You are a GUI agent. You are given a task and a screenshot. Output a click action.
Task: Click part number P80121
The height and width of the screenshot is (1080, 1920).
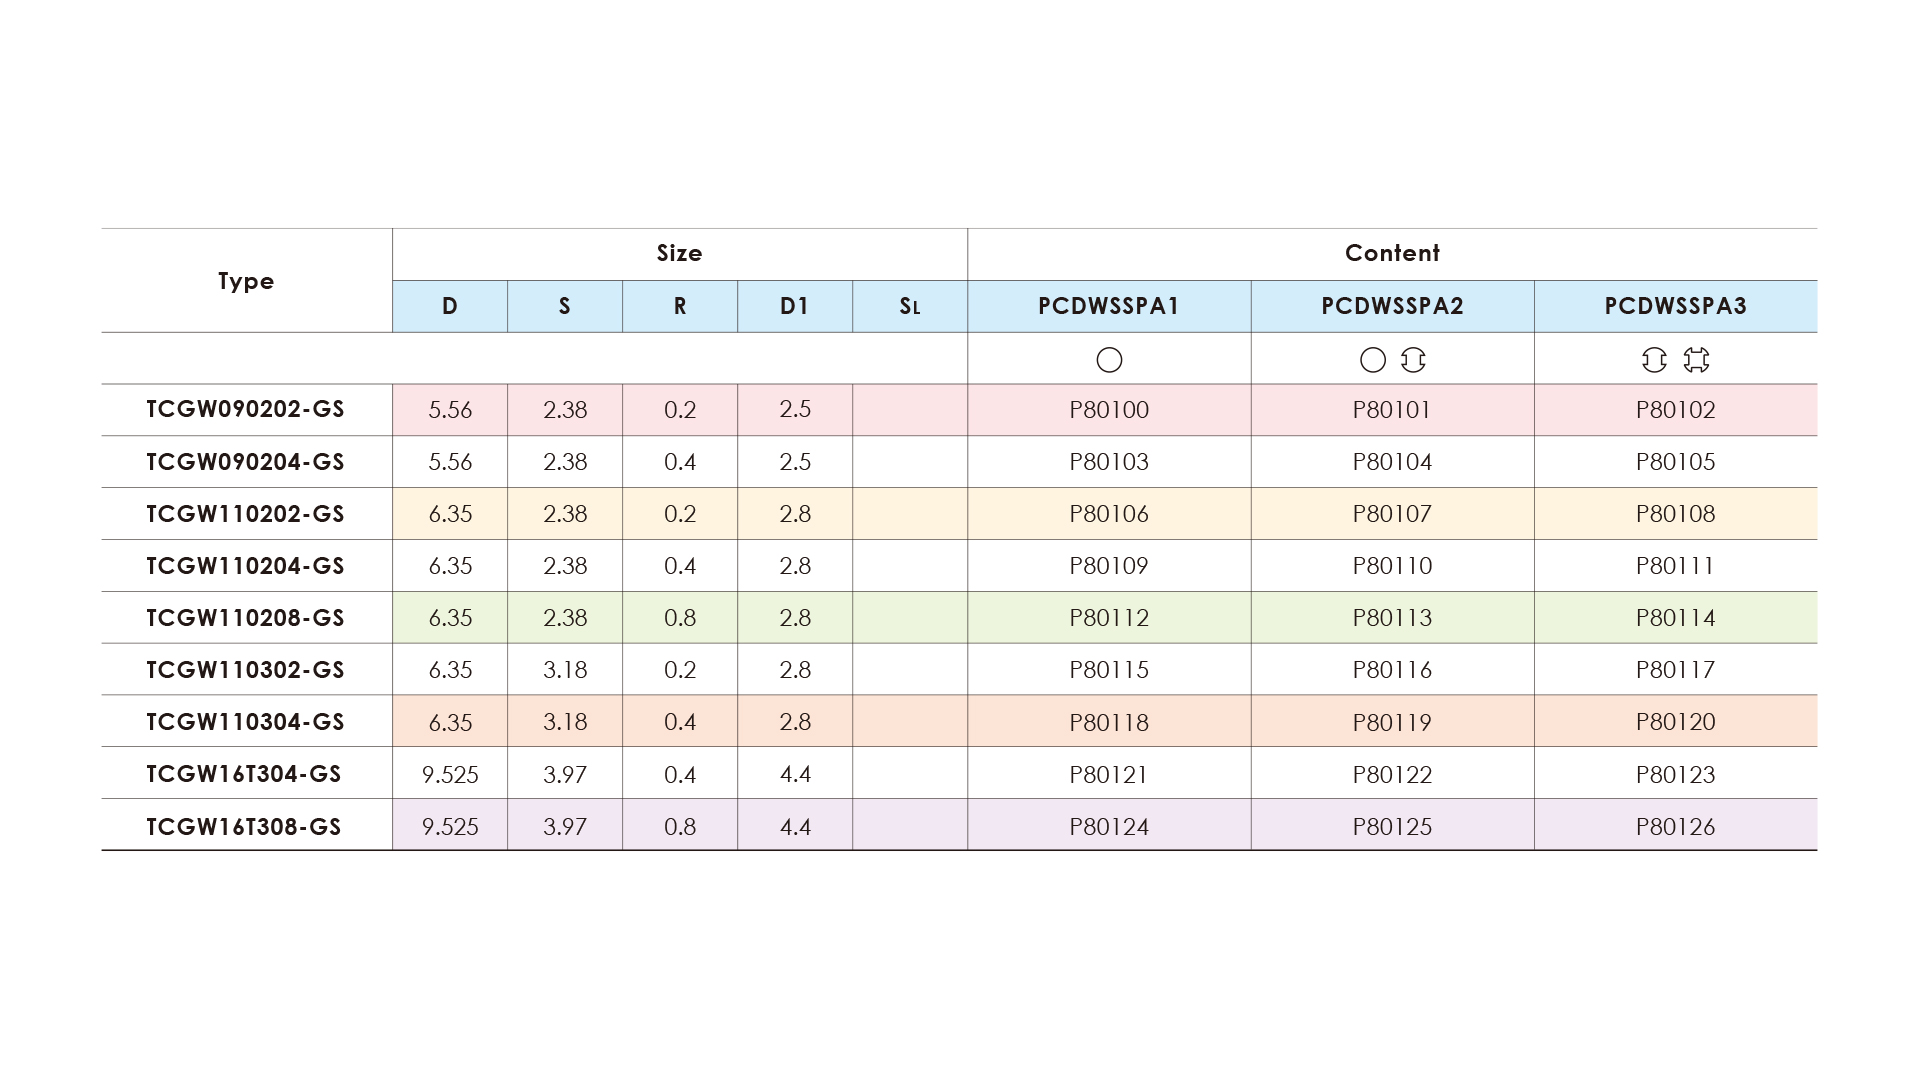(1109, 775)
